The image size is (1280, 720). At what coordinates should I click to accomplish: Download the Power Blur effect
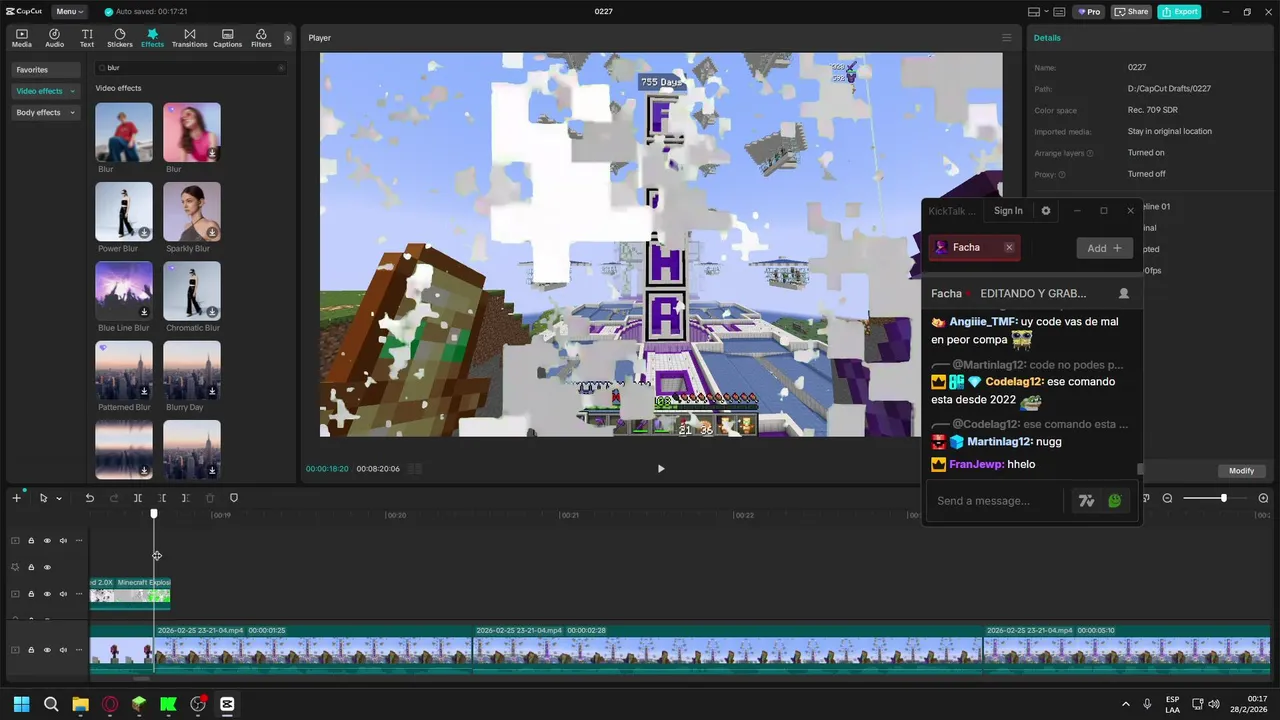tap(144, 232)
